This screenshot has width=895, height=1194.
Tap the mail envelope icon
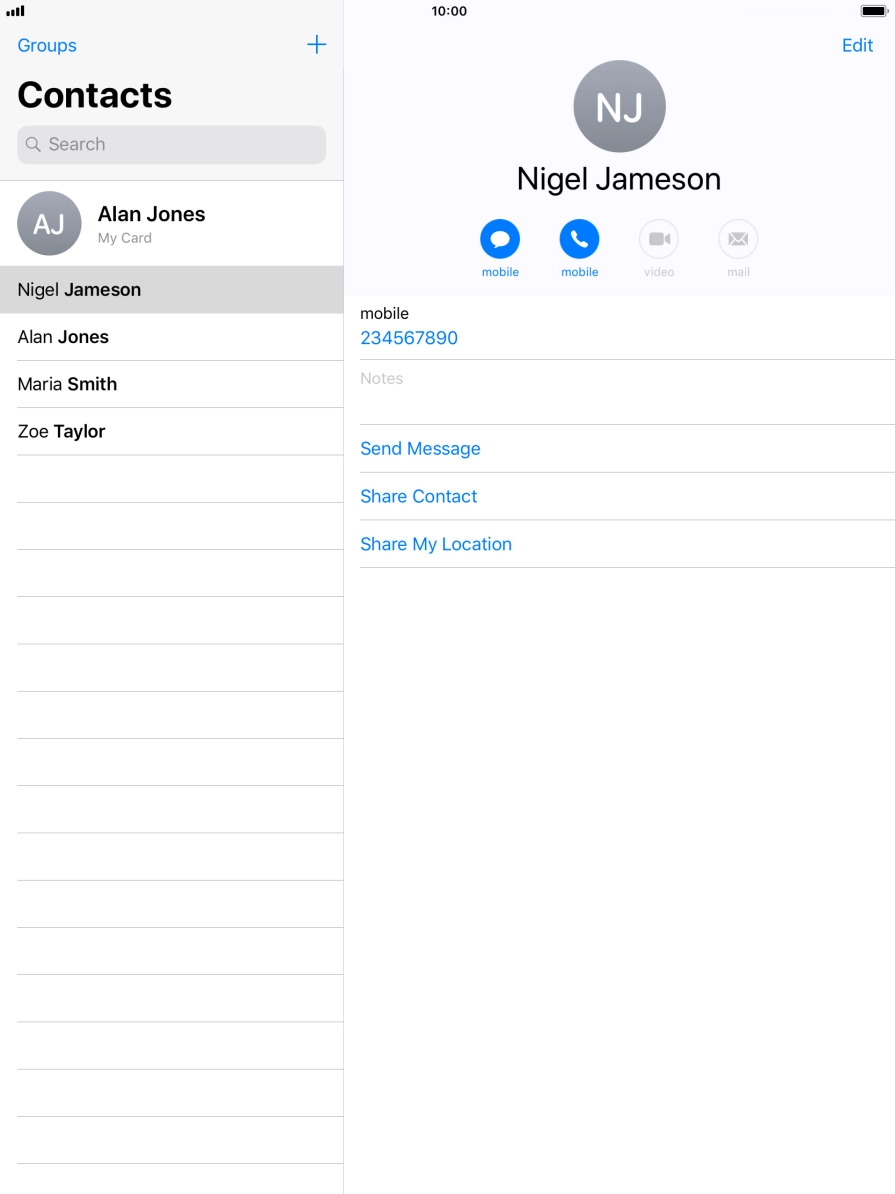pyautogui.click(x=738, y=239)
